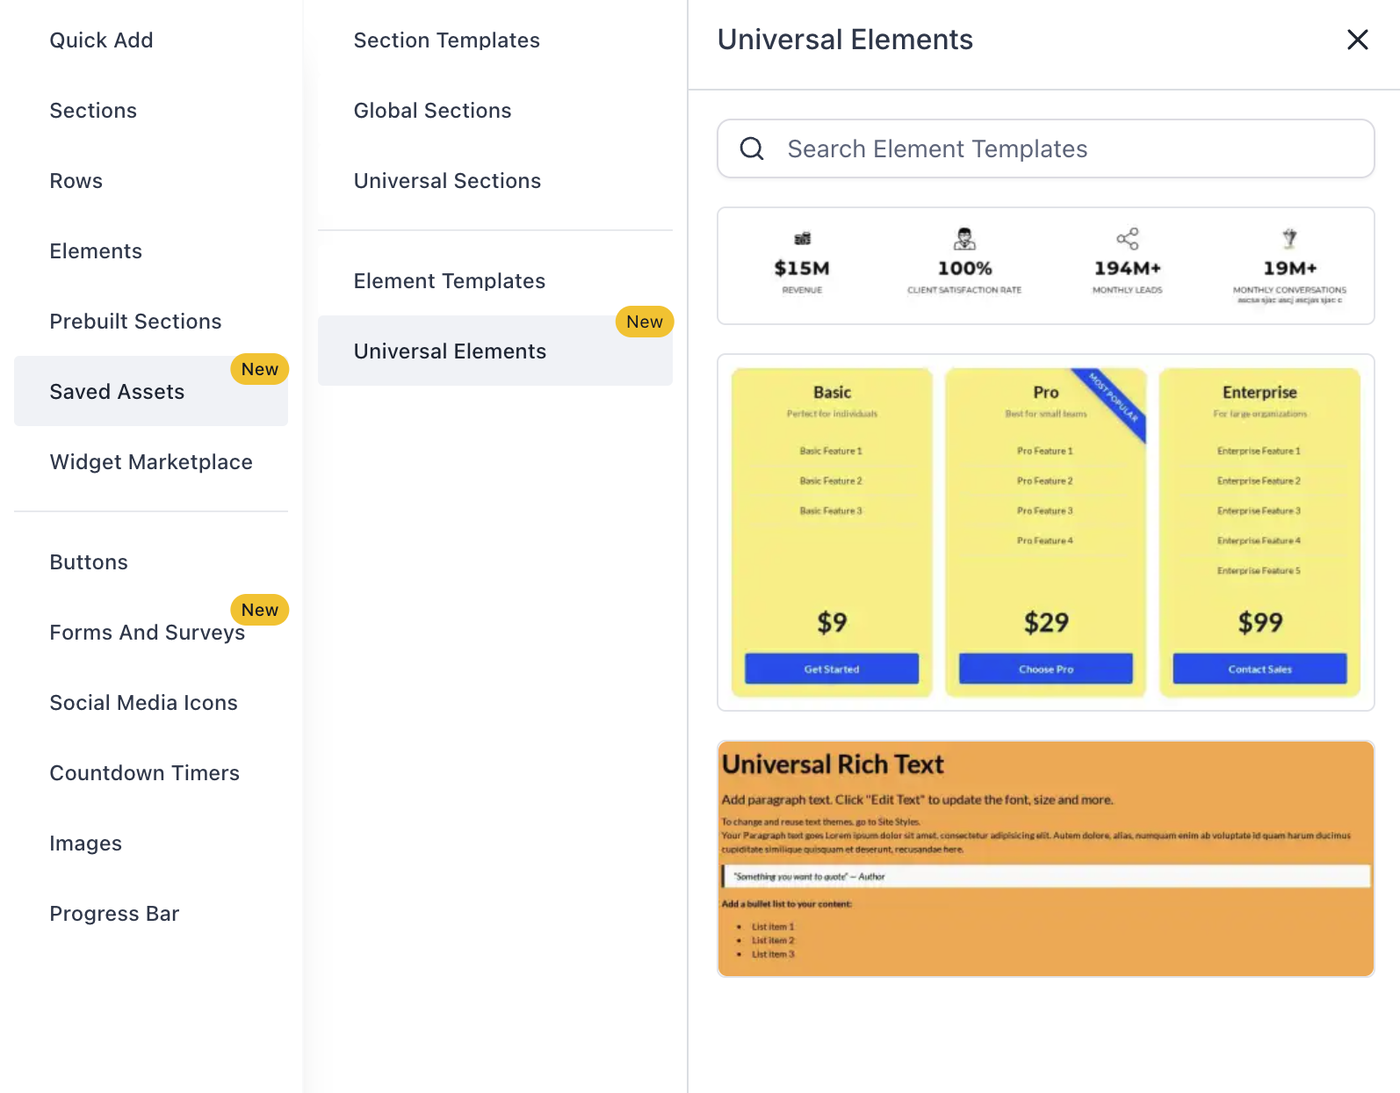This screenshot has height=1093, width=1400.
Task: Open Widget Marketplace
Action: click(151, 462)
